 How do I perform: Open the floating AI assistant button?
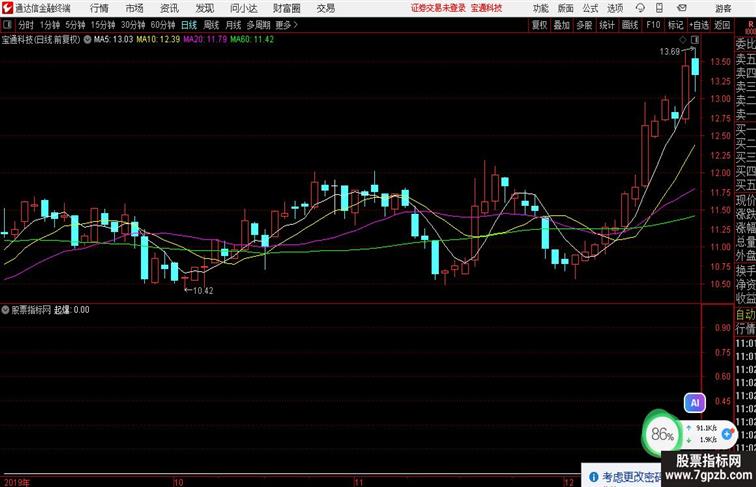click(695, 403)
